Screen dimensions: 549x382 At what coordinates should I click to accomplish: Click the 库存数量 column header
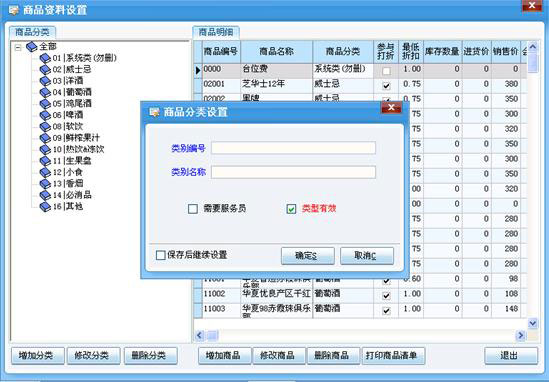click(x=443, y=51)
